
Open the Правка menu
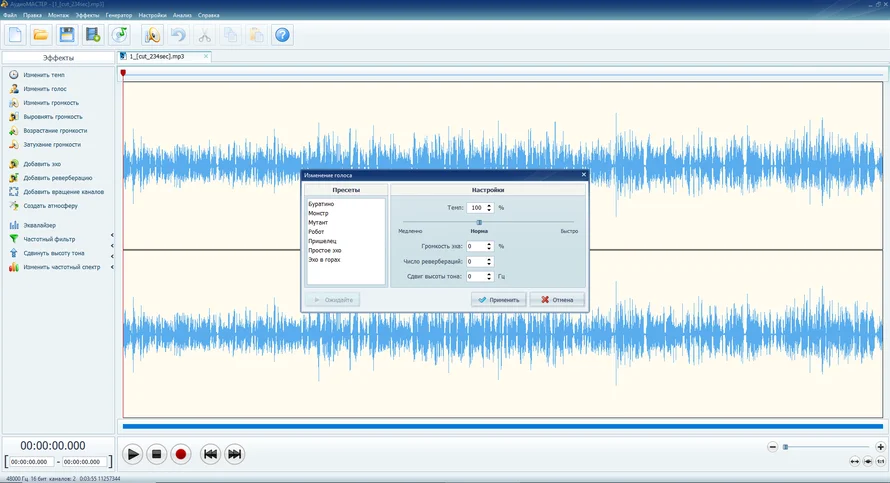[32, 15]
